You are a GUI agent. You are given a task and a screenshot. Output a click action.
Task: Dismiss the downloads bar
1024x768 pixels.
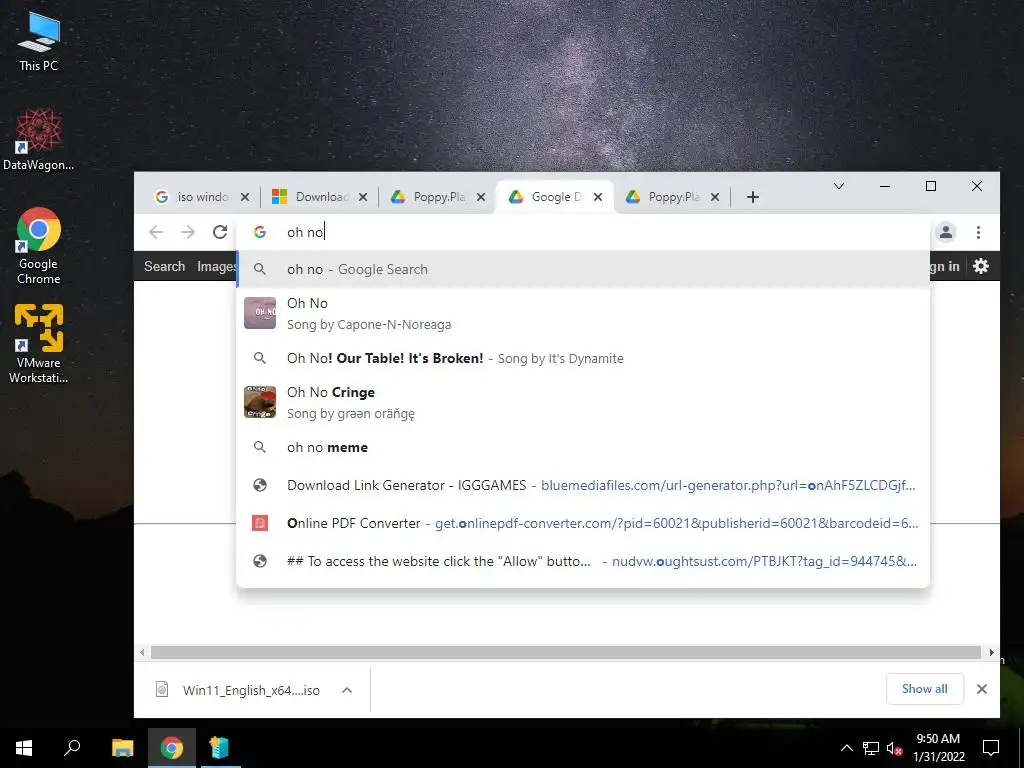click(982, 689)
